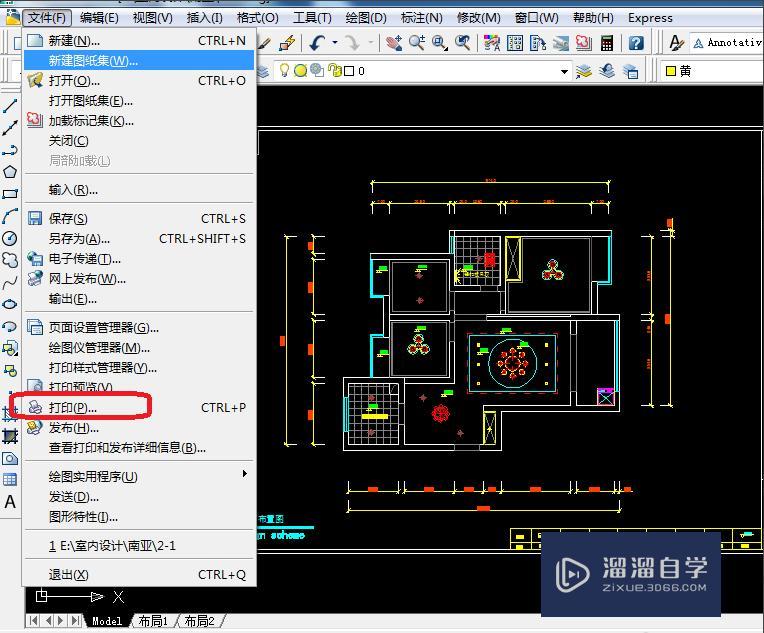764x633 pixels.
Task: Click the yellow swatch beside 黄
Action: 671,71
